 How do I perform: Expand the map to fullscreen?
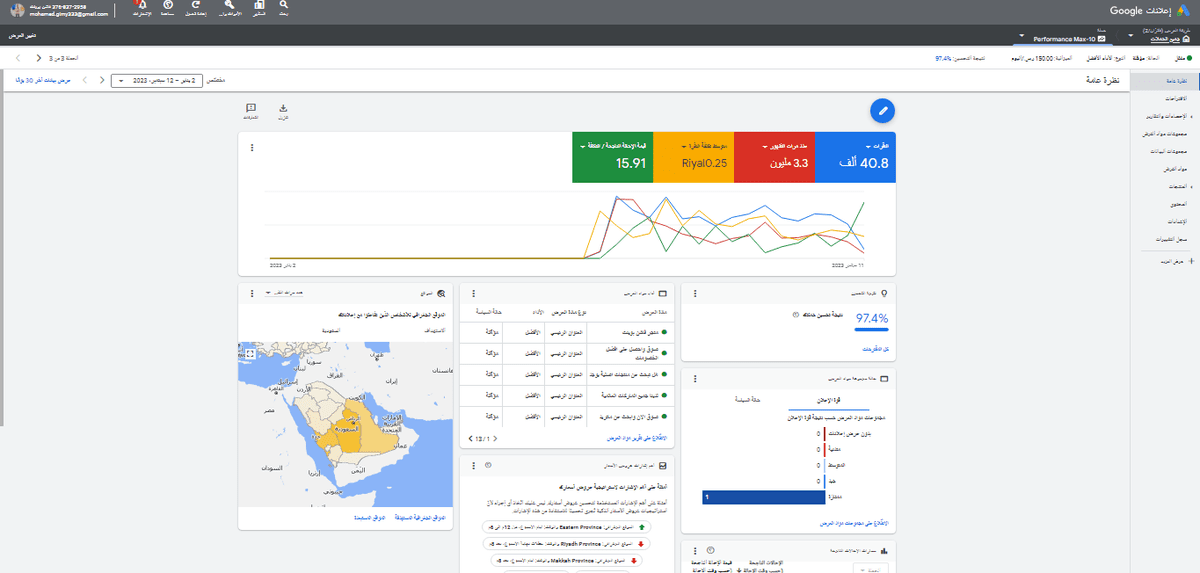251,353
